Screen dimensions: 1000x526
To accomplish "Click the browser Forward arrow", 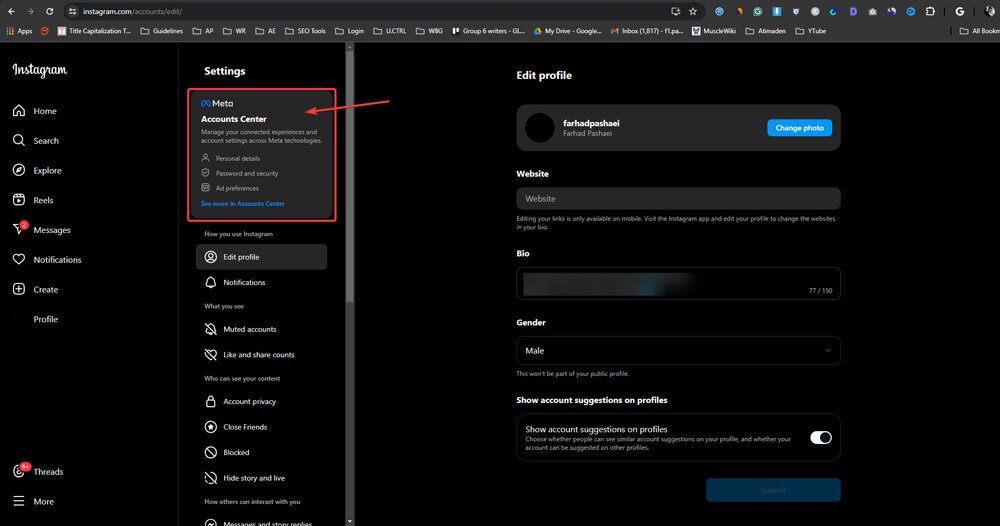I will coord(30,11).
